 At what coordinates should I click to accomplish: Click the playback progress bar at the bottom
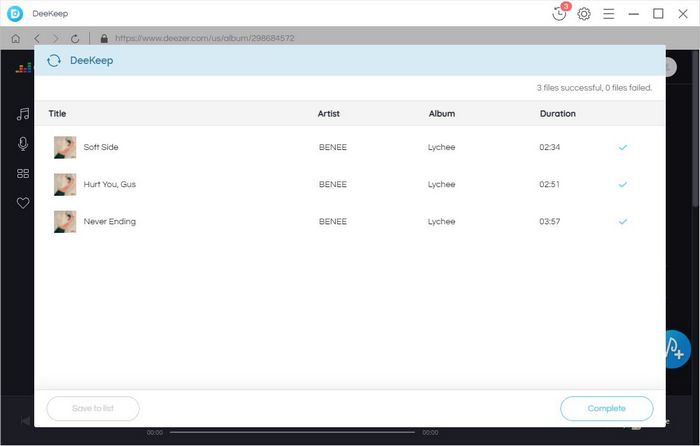pyautogui.click(x=292, y=432)
